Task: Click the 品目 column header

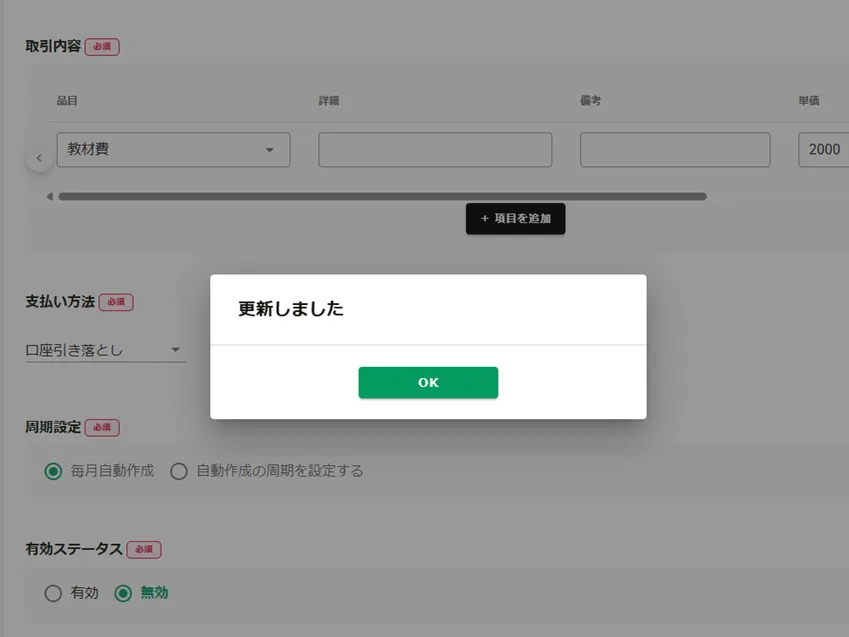Action: 67,101
